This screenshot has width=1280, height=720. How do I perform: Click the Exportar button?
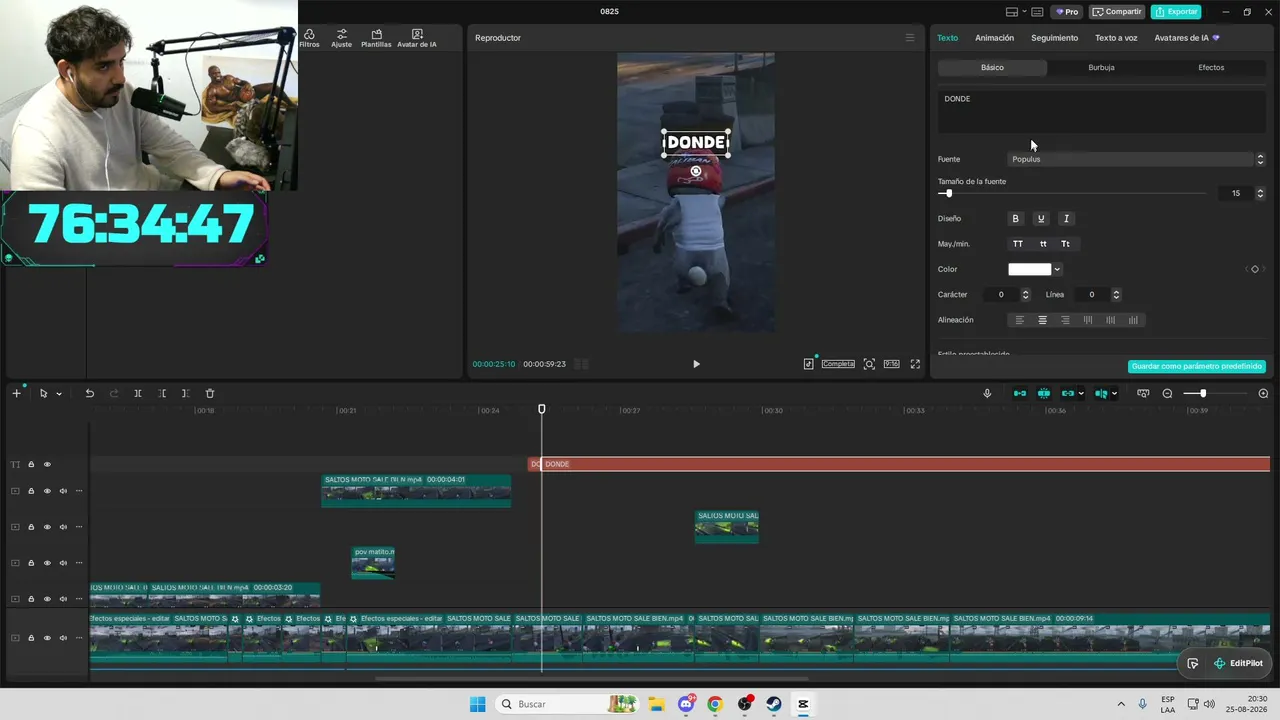coord(1176,12)
